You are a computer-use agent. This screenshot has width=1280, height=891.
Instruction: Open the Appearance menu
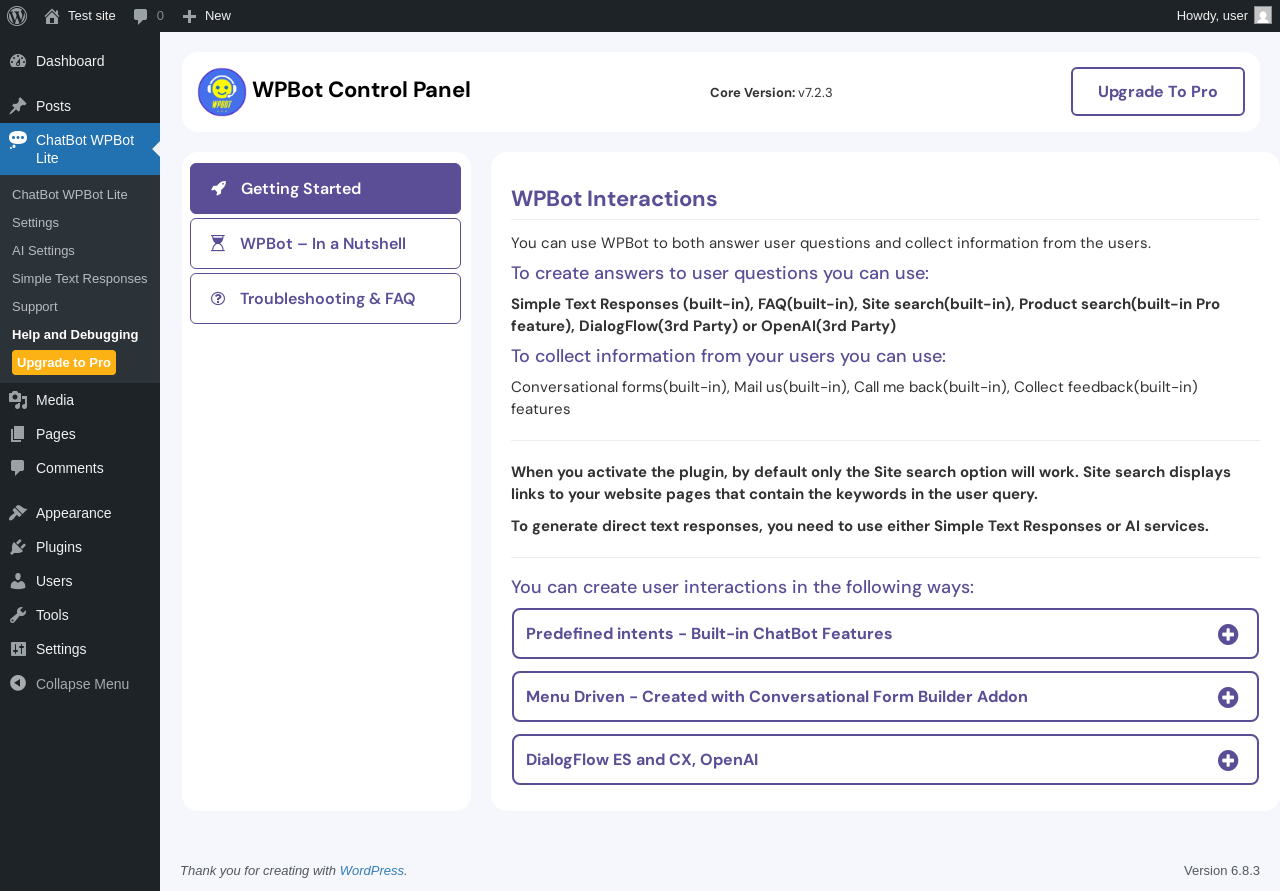point(73,513)
